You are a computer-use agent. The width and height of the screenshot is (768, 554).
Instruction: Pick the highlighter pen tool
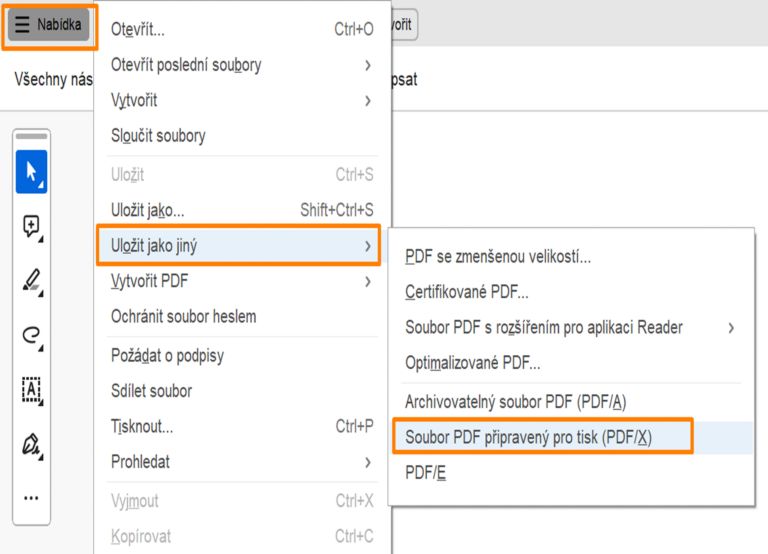tap(32, 281)
